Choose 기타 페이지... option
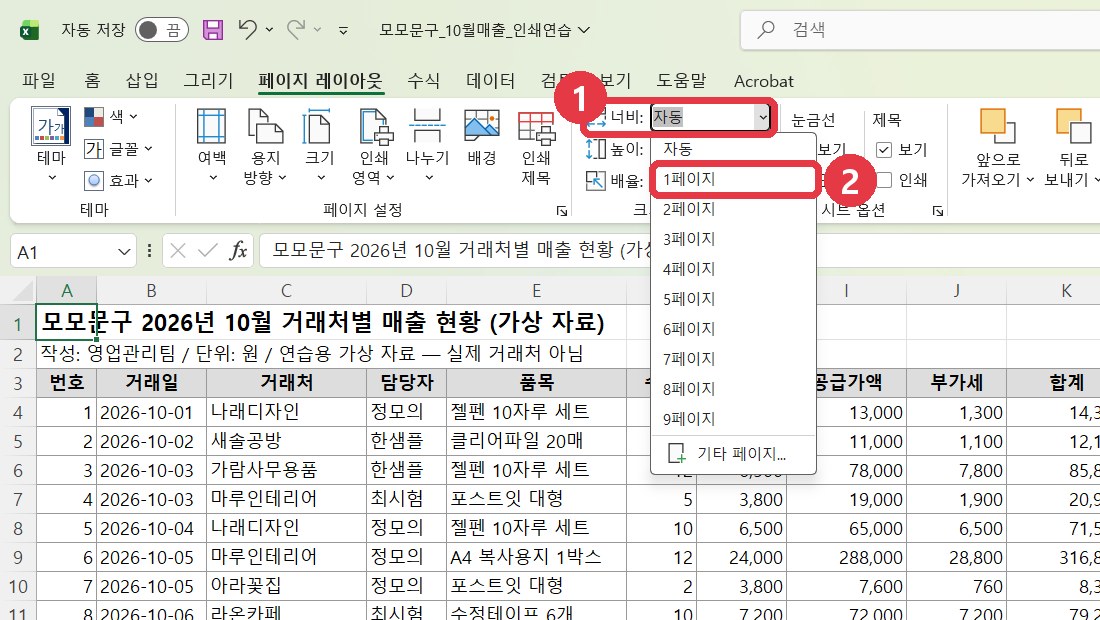The image size is (1100, 620). (733, 454)
